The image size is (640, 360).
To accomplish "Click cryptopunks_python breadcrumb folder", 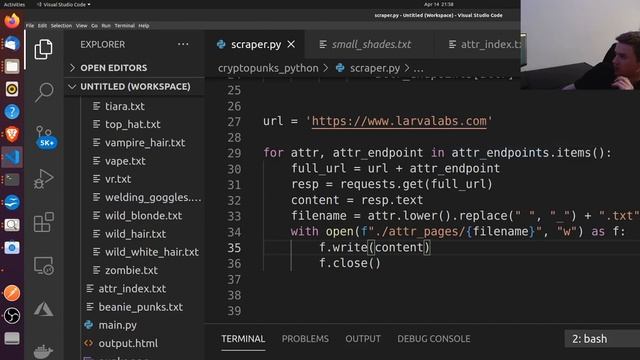I will click(268, 68).
